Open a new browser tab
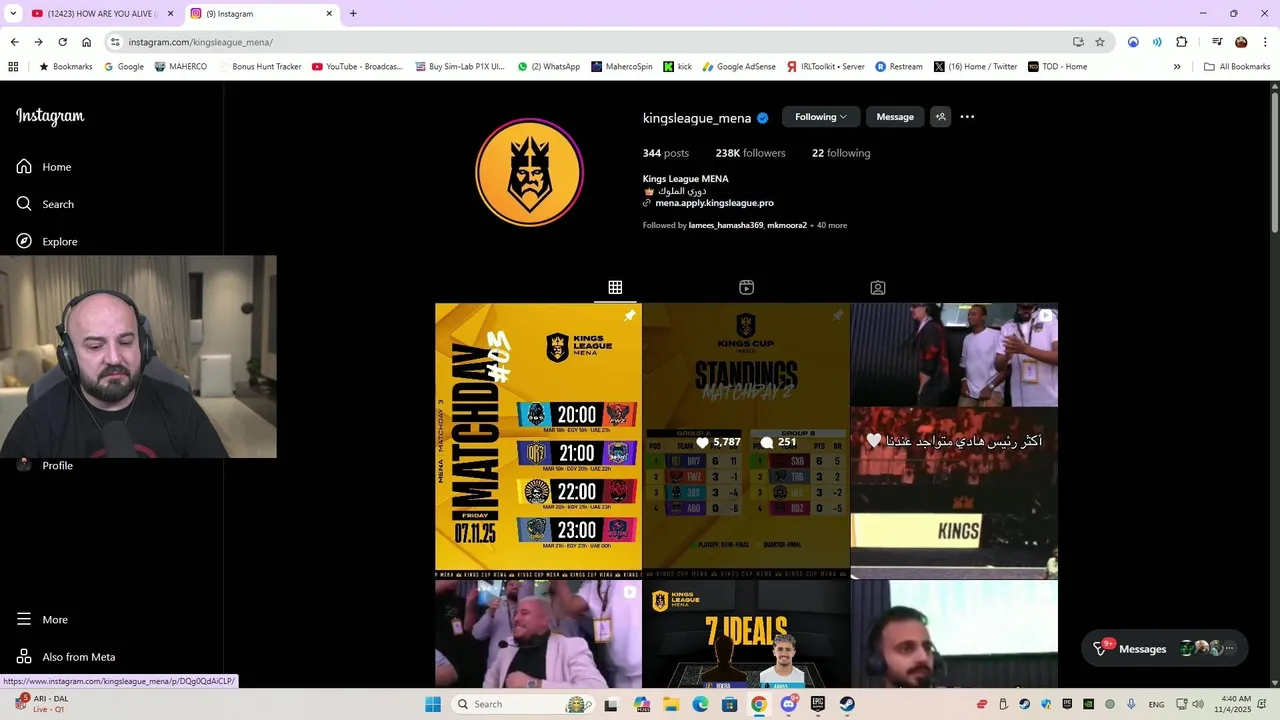The width and height of the screenshot is (1280, 720). [x=353, y=14]
